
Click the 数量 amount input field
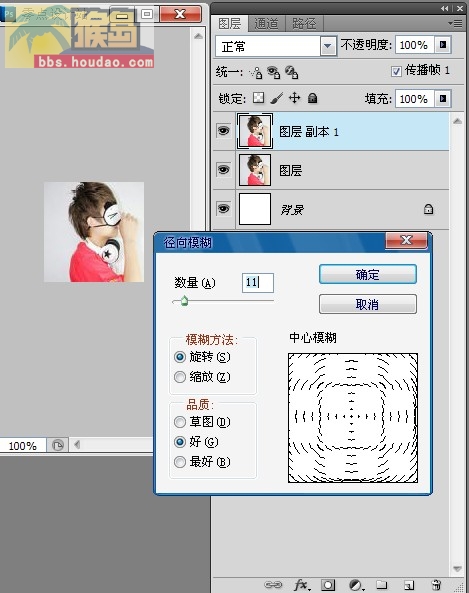258,283
